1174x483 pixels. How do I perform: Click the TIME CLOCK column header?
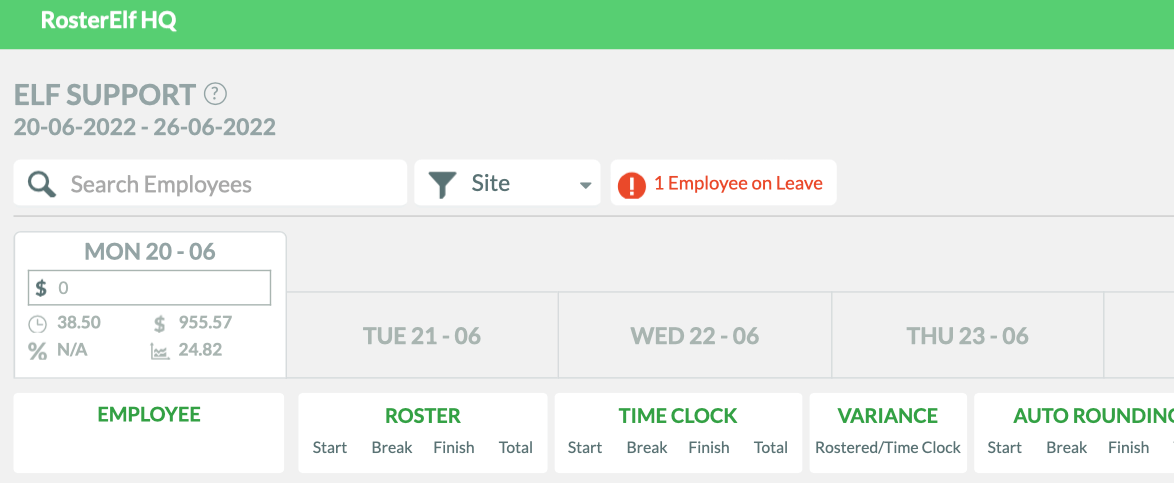(678, 416)
